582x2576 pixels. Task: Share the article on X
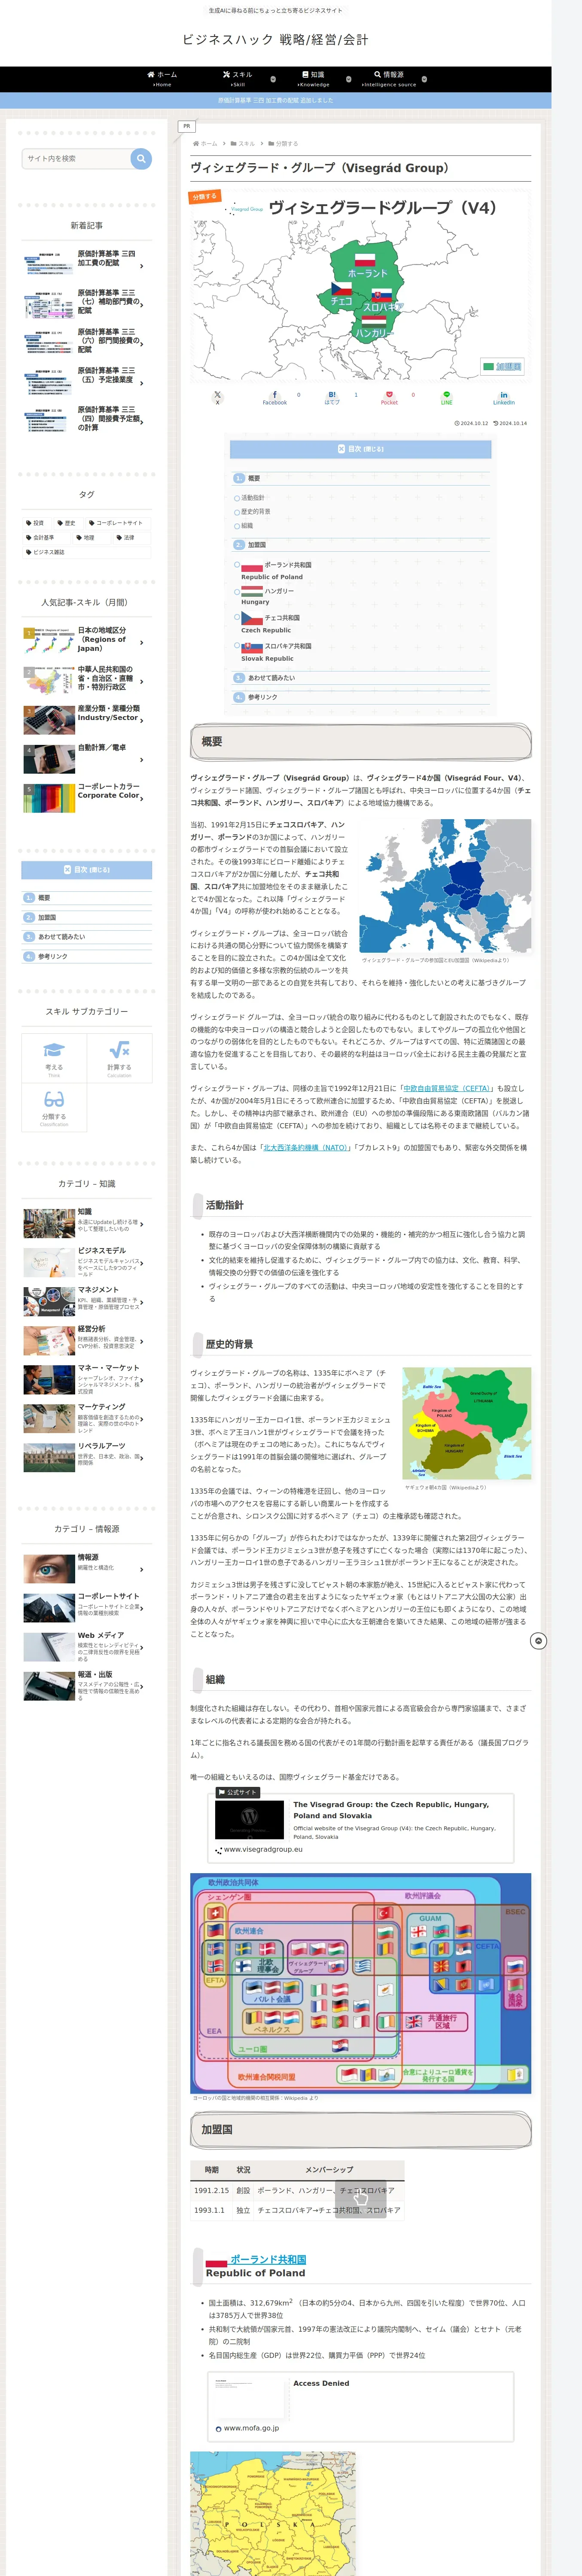[x=218, y=398]
